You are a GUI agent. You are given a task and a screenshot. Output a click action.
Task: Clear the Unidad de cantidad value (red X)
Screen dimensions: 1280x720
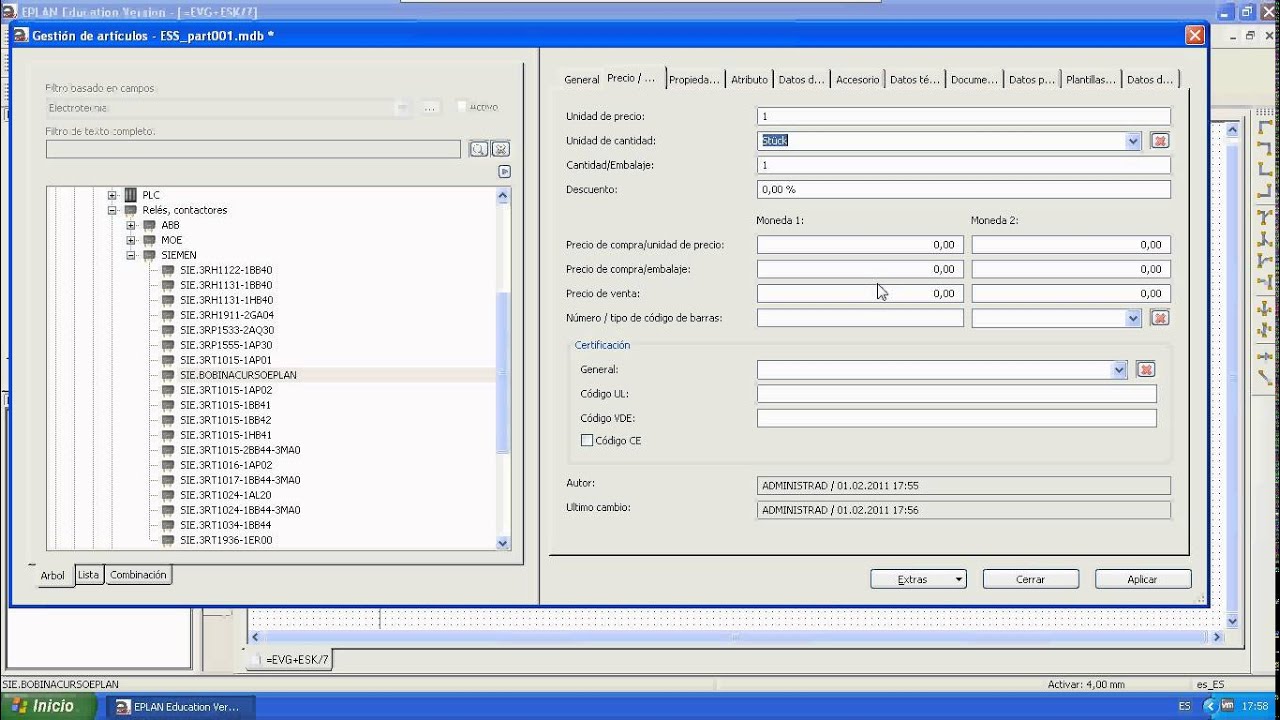pyautogui.click(x=1160, y=141)
